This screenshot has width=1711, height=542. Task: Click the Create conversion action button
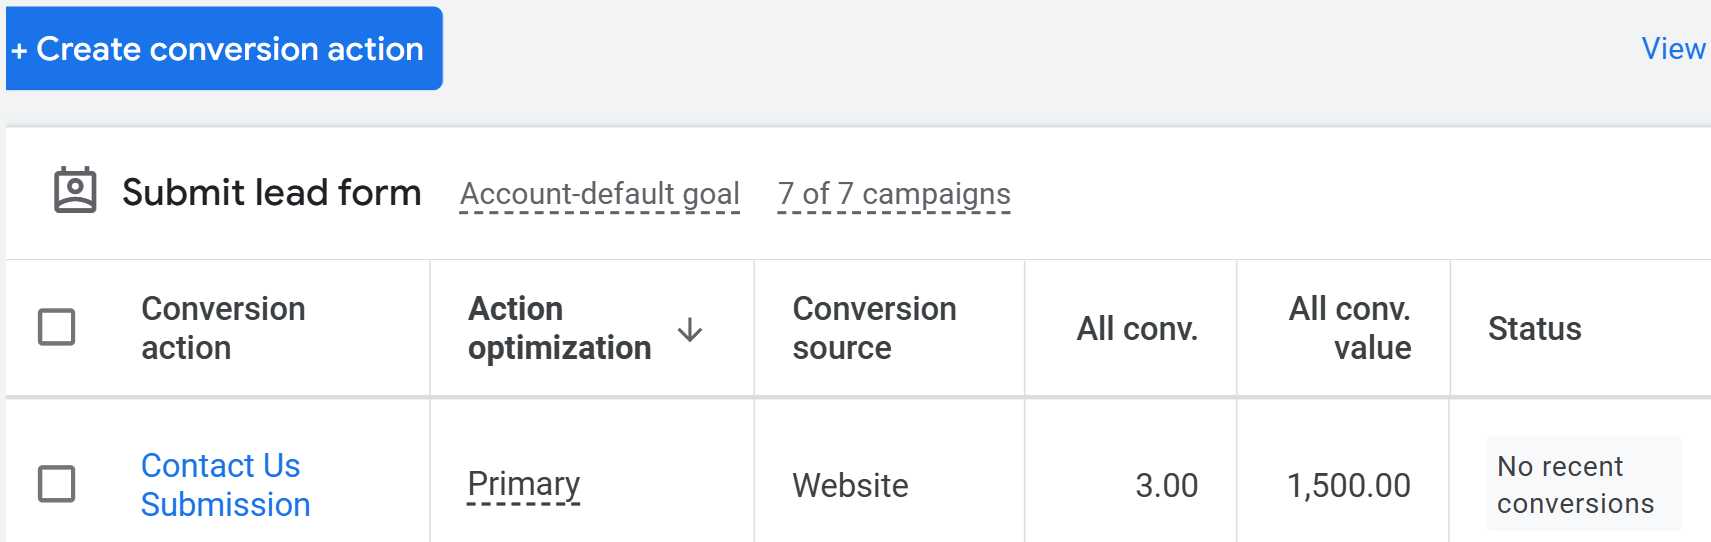224,49
